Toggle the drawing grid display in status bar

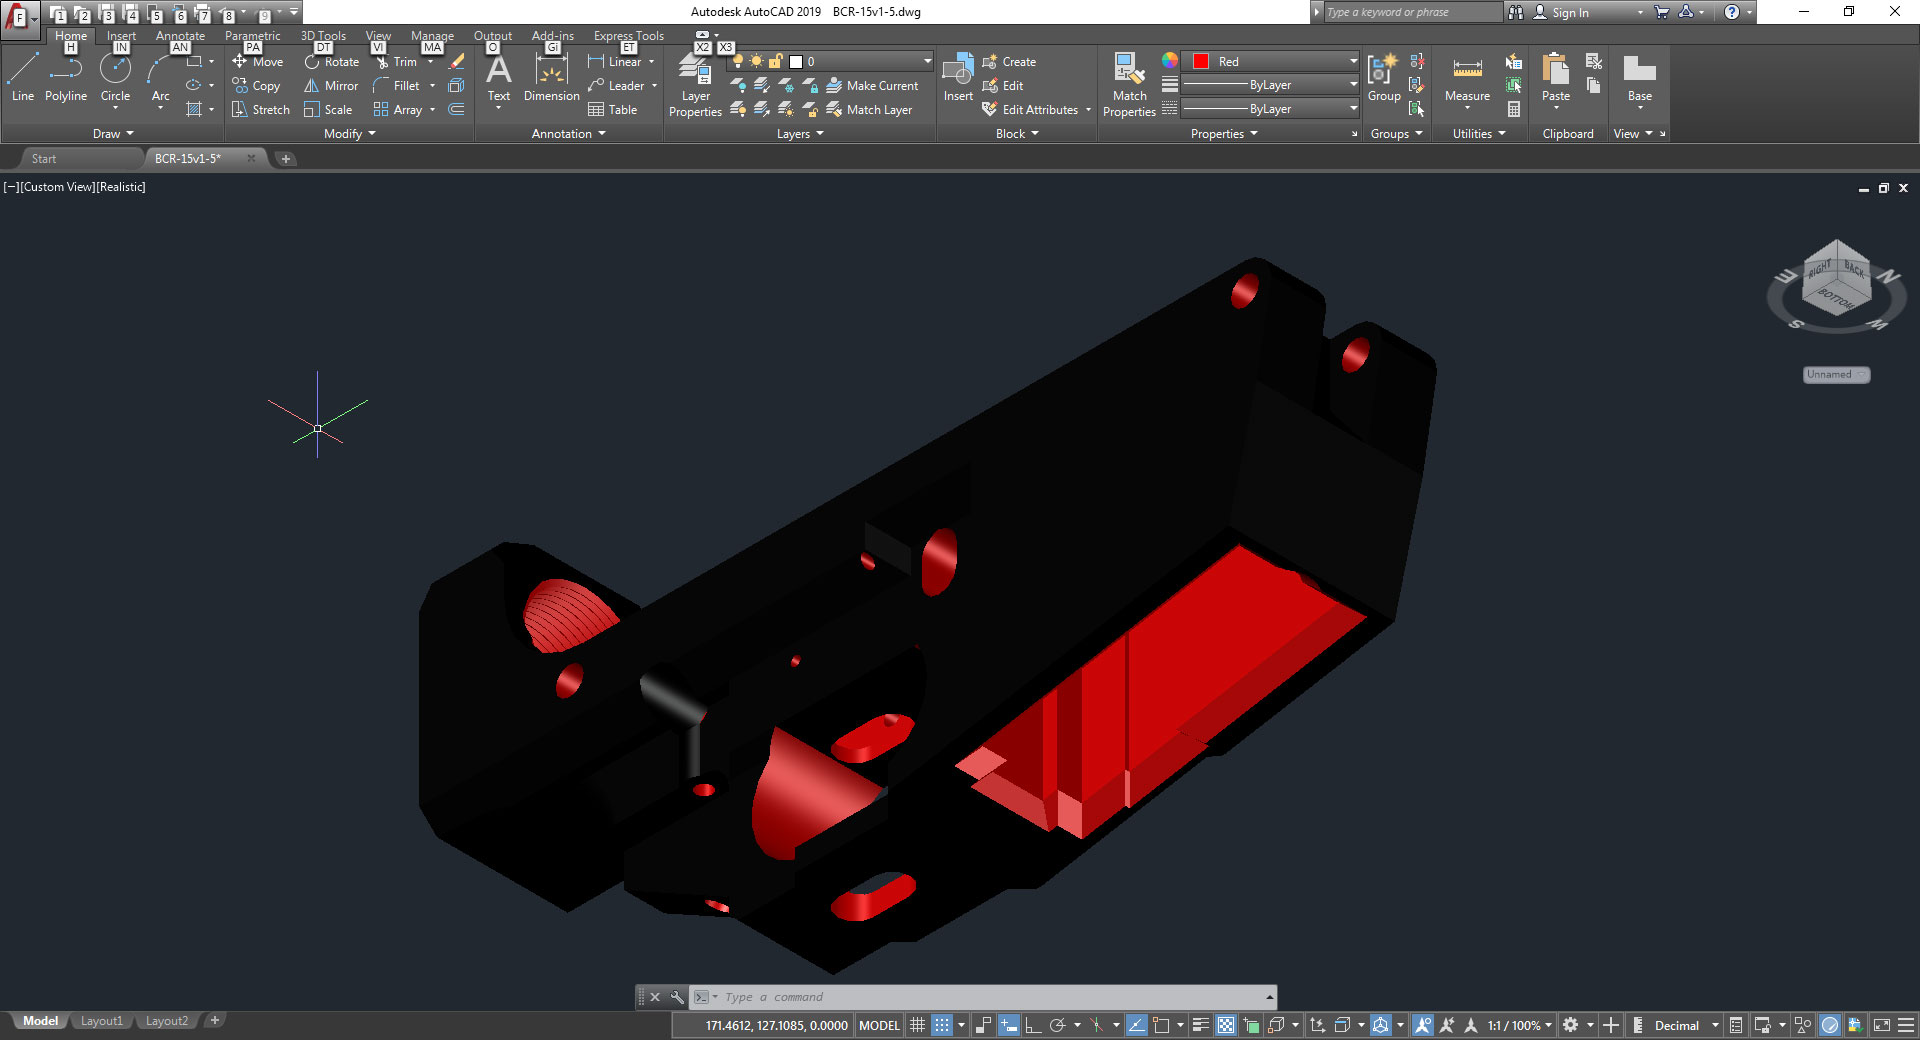917,1025
